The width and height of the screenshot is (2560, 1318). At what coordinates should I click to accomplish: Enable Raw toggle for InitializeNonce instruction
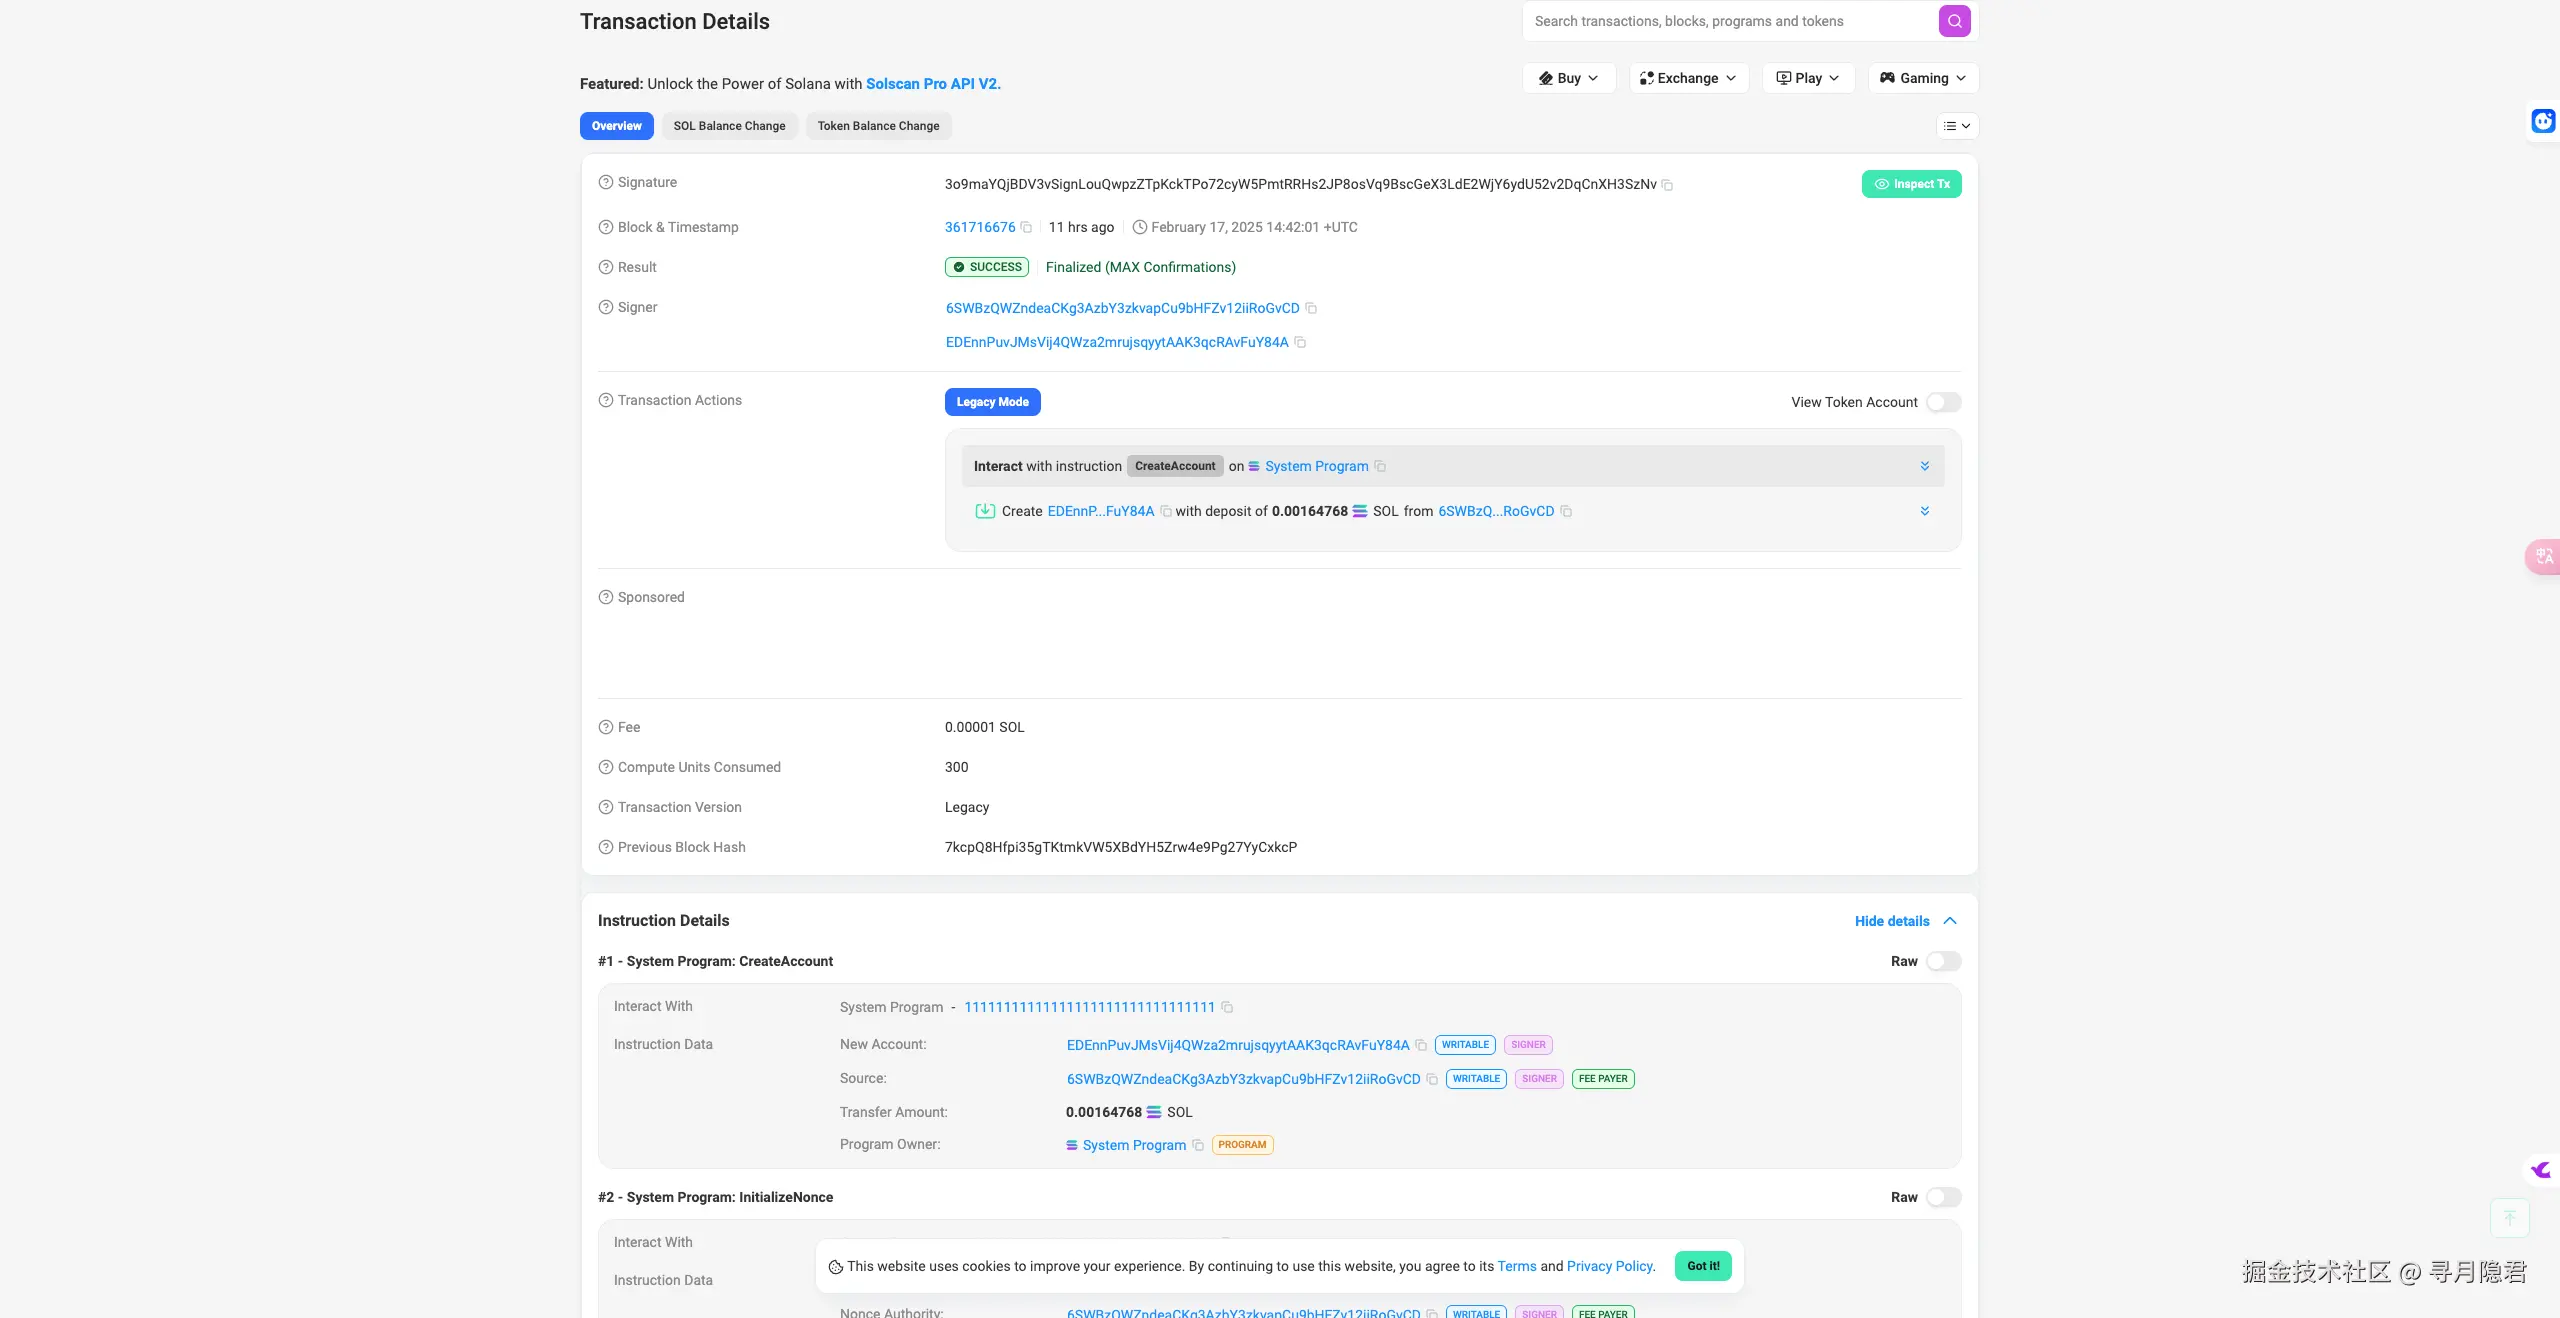point(1943,1197)
